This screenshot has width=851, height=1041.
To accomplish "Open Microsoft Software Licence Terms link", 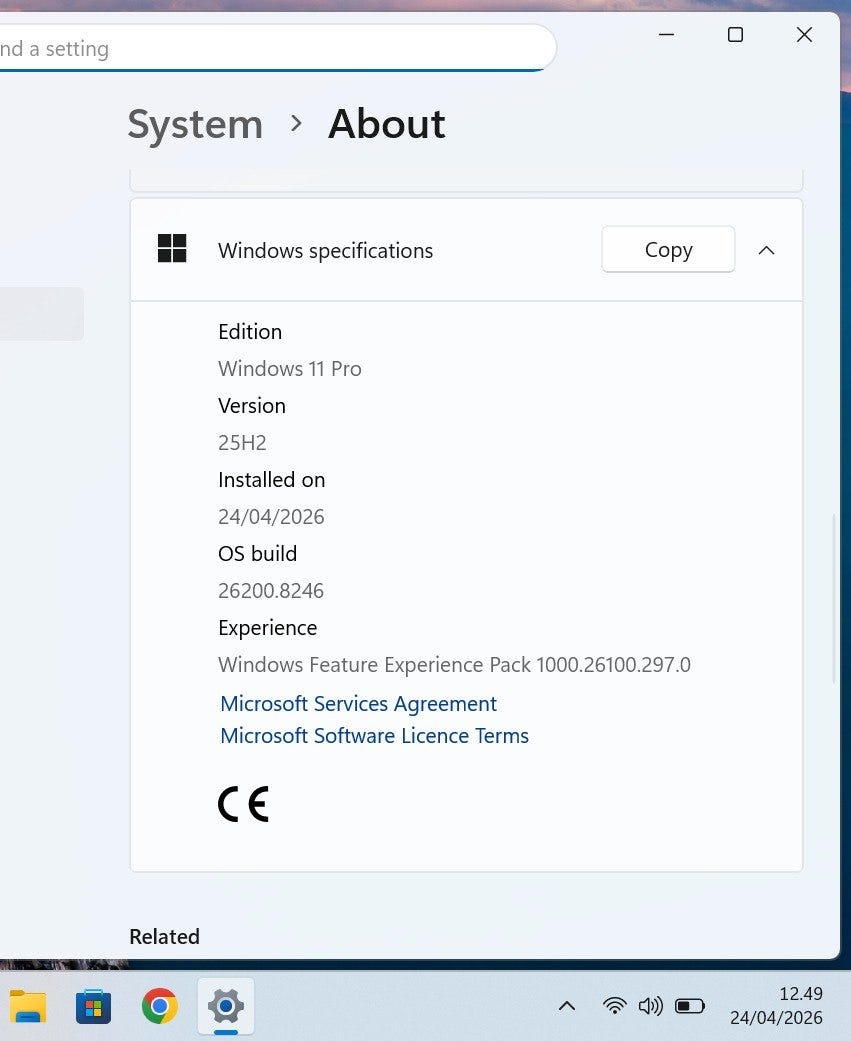I will click(374, 736).
